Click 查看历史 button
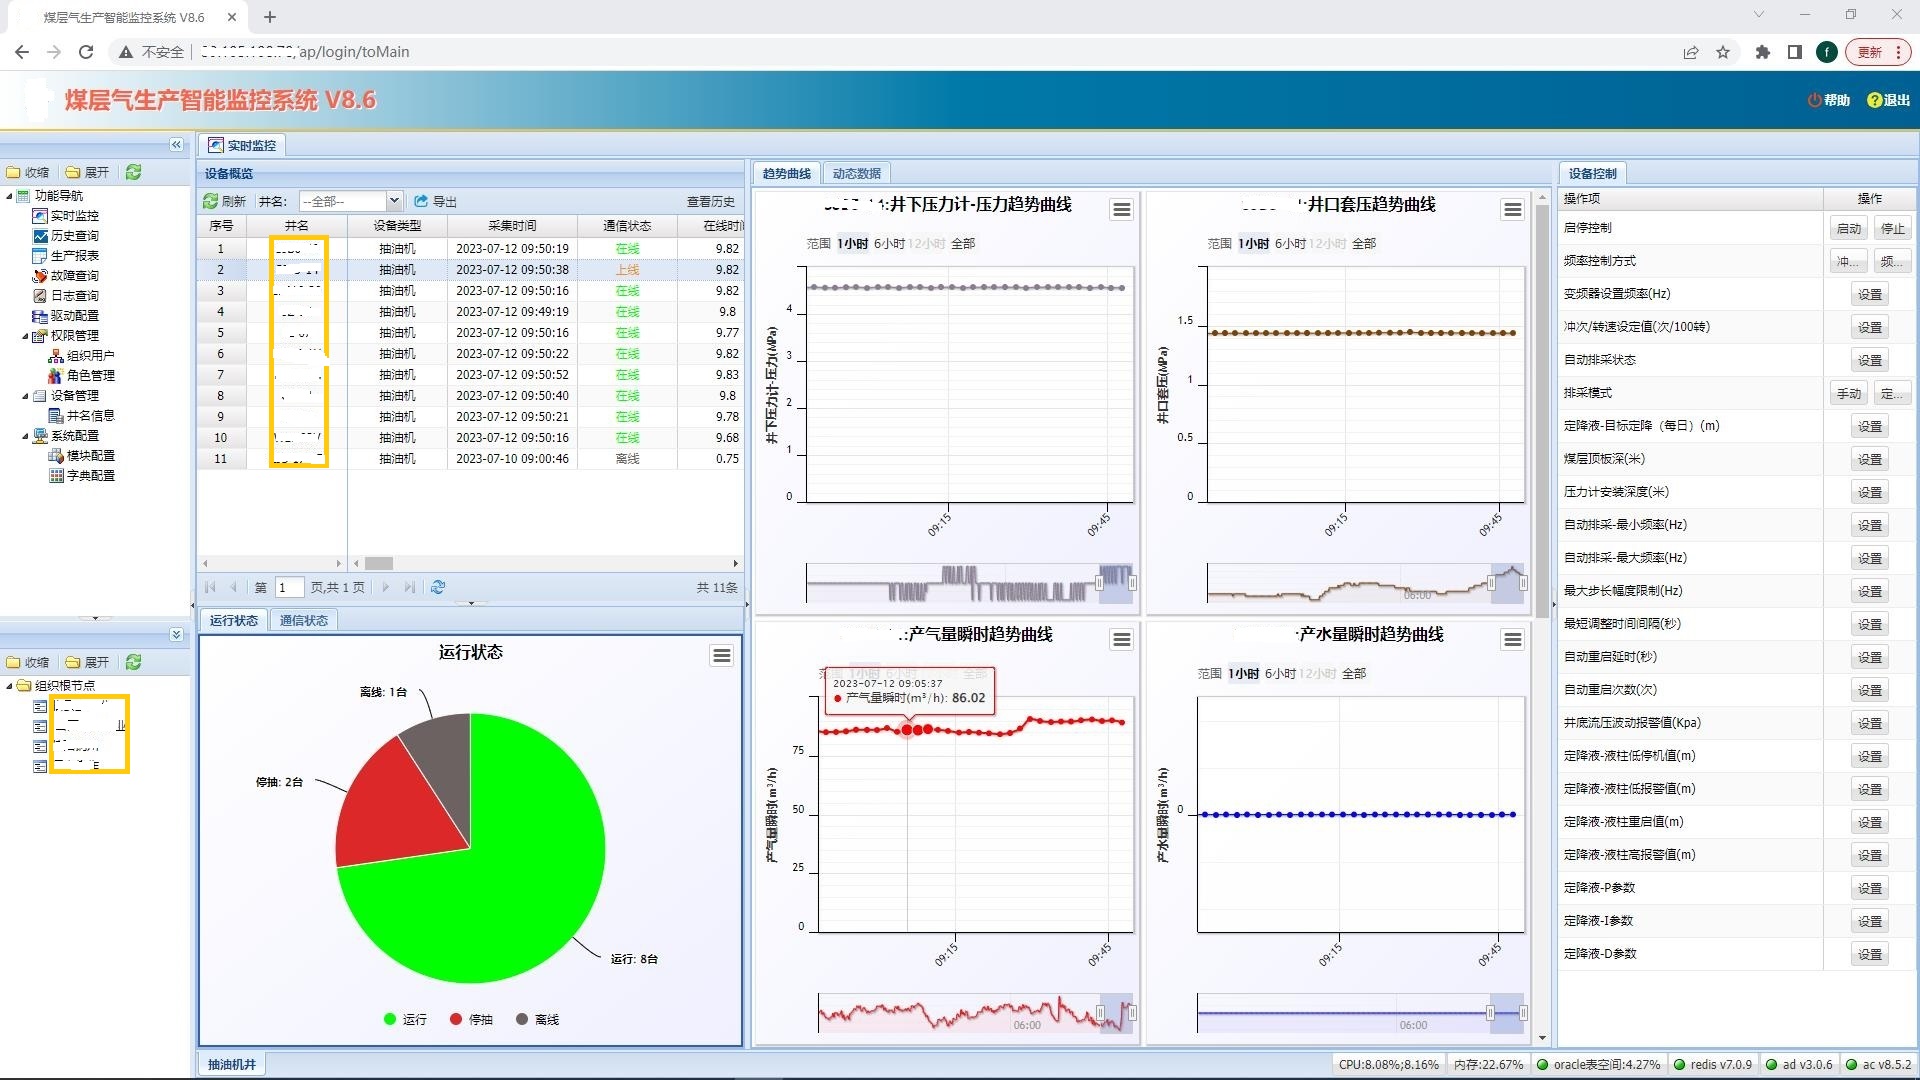 pyautogui.click(x=711, y=201)
